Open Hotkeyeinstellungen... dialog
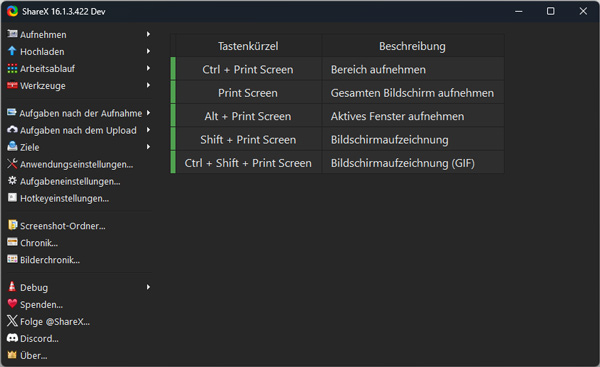600x367 pixels. [64, 199]
